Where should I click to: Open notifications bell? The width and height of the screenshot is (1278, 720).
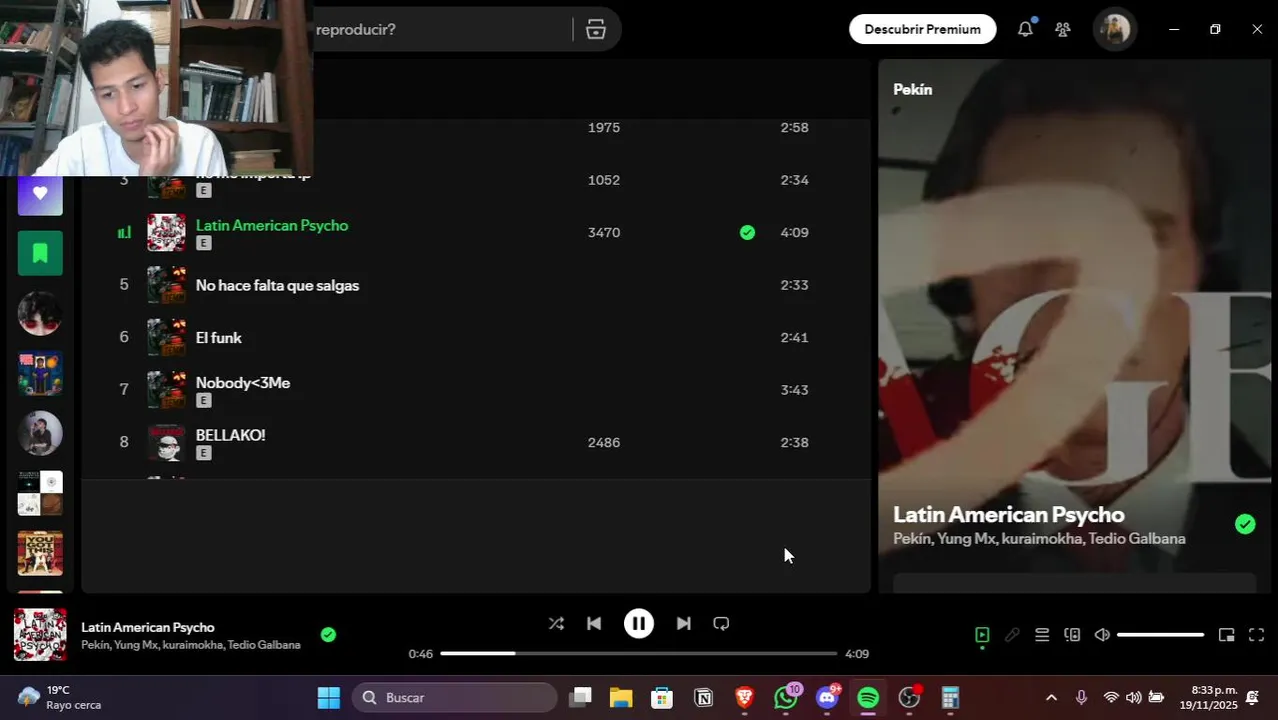[1025, 29]
